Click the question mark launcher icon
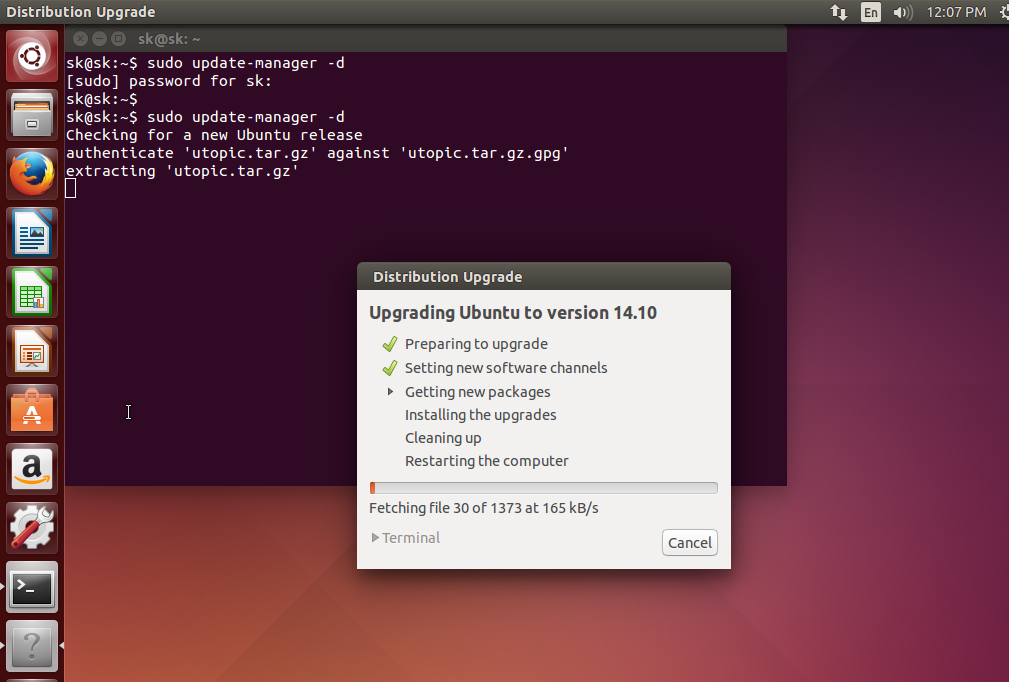 click(x=32, y=646)
